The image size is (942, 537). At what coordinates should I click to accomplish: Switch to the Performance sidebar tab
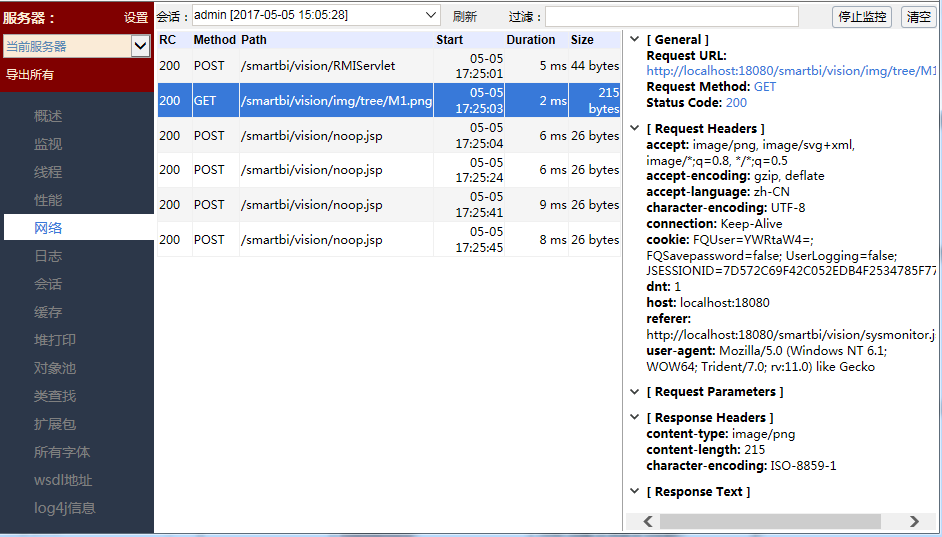[x=48, y=200]
